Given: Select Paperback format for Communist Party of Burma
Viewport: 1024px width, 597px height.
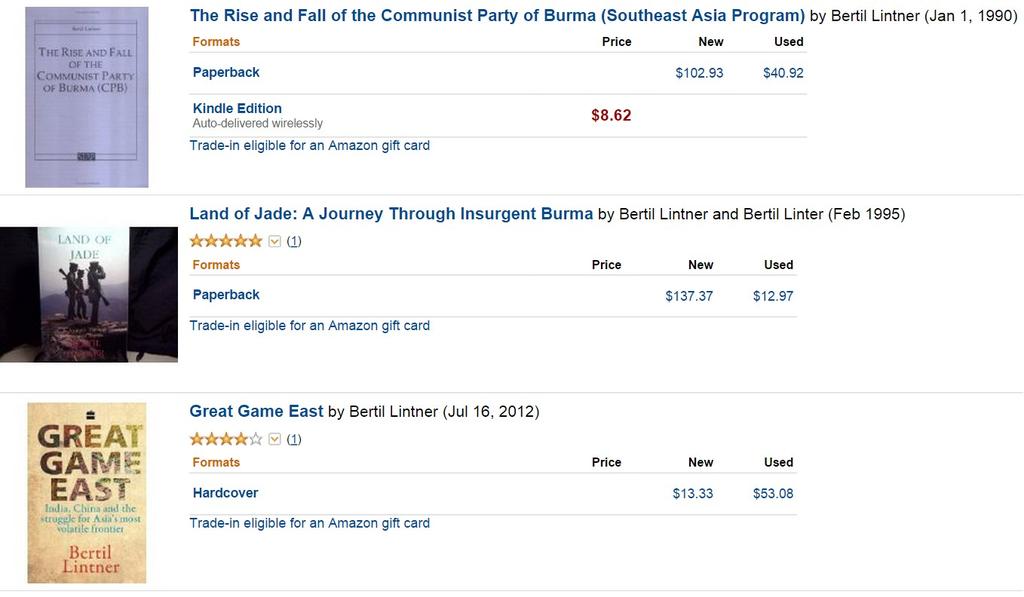Looking at the screenshot, I should click(x=226, y=73).
